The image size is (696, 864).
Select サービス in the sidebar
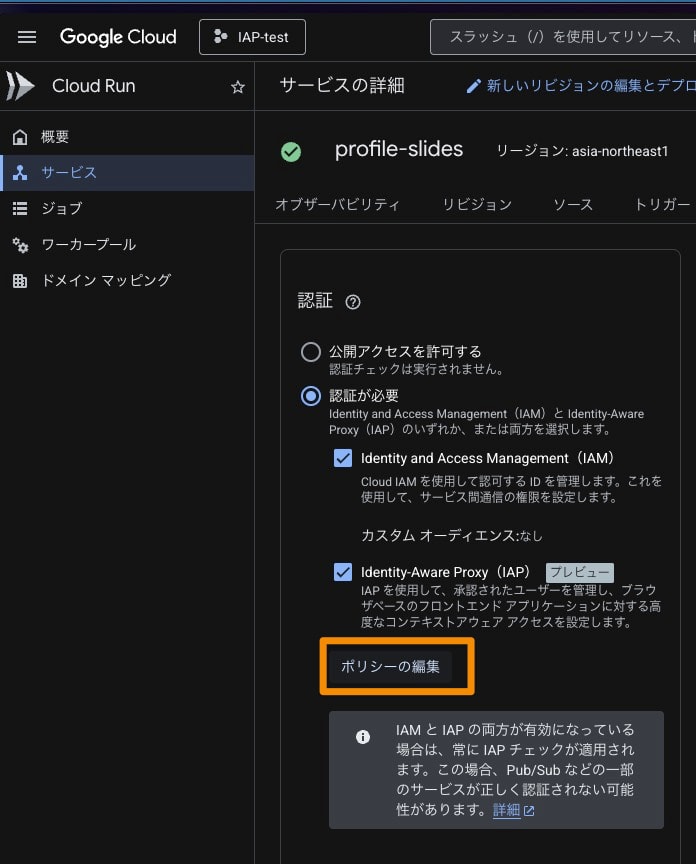click(x=127, y=172)
